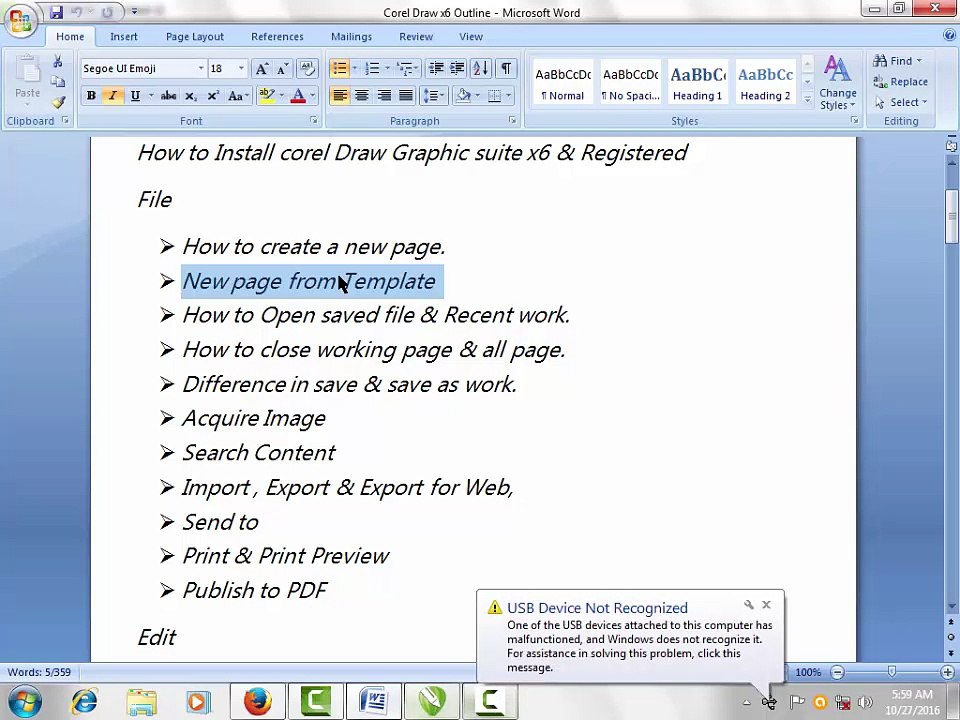Screen dimensions: 960x720
Task: Decrease the paragraph indent
Action: 436,68
